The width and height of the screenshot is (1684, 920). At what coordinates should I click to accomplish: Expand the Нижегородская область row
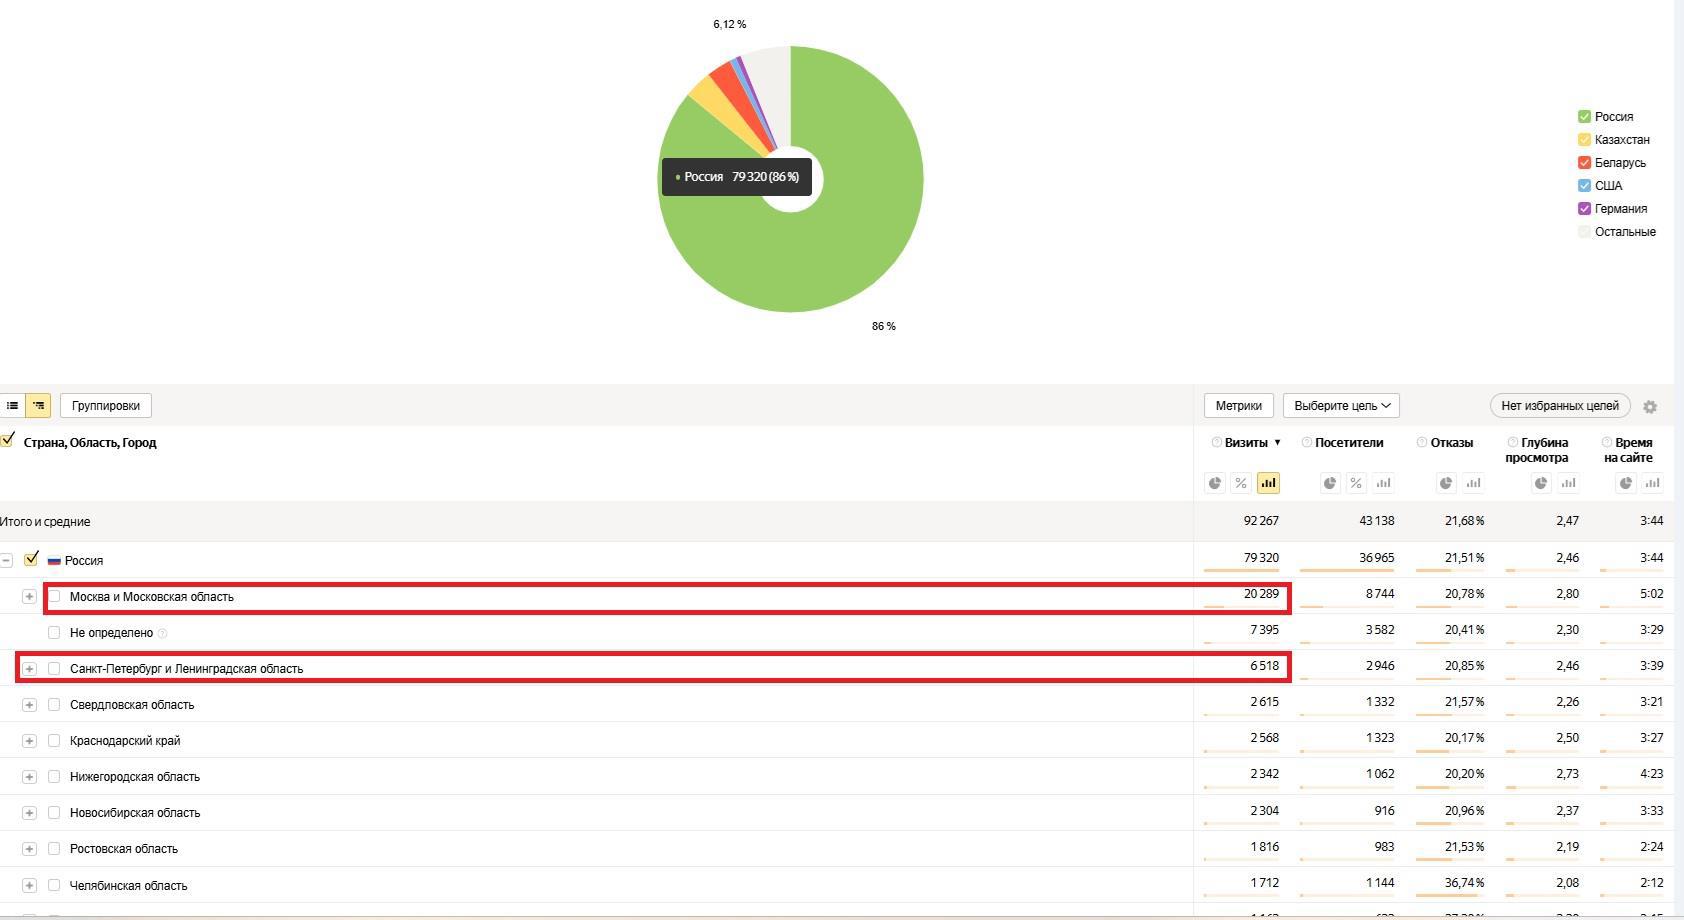(29, 777)
